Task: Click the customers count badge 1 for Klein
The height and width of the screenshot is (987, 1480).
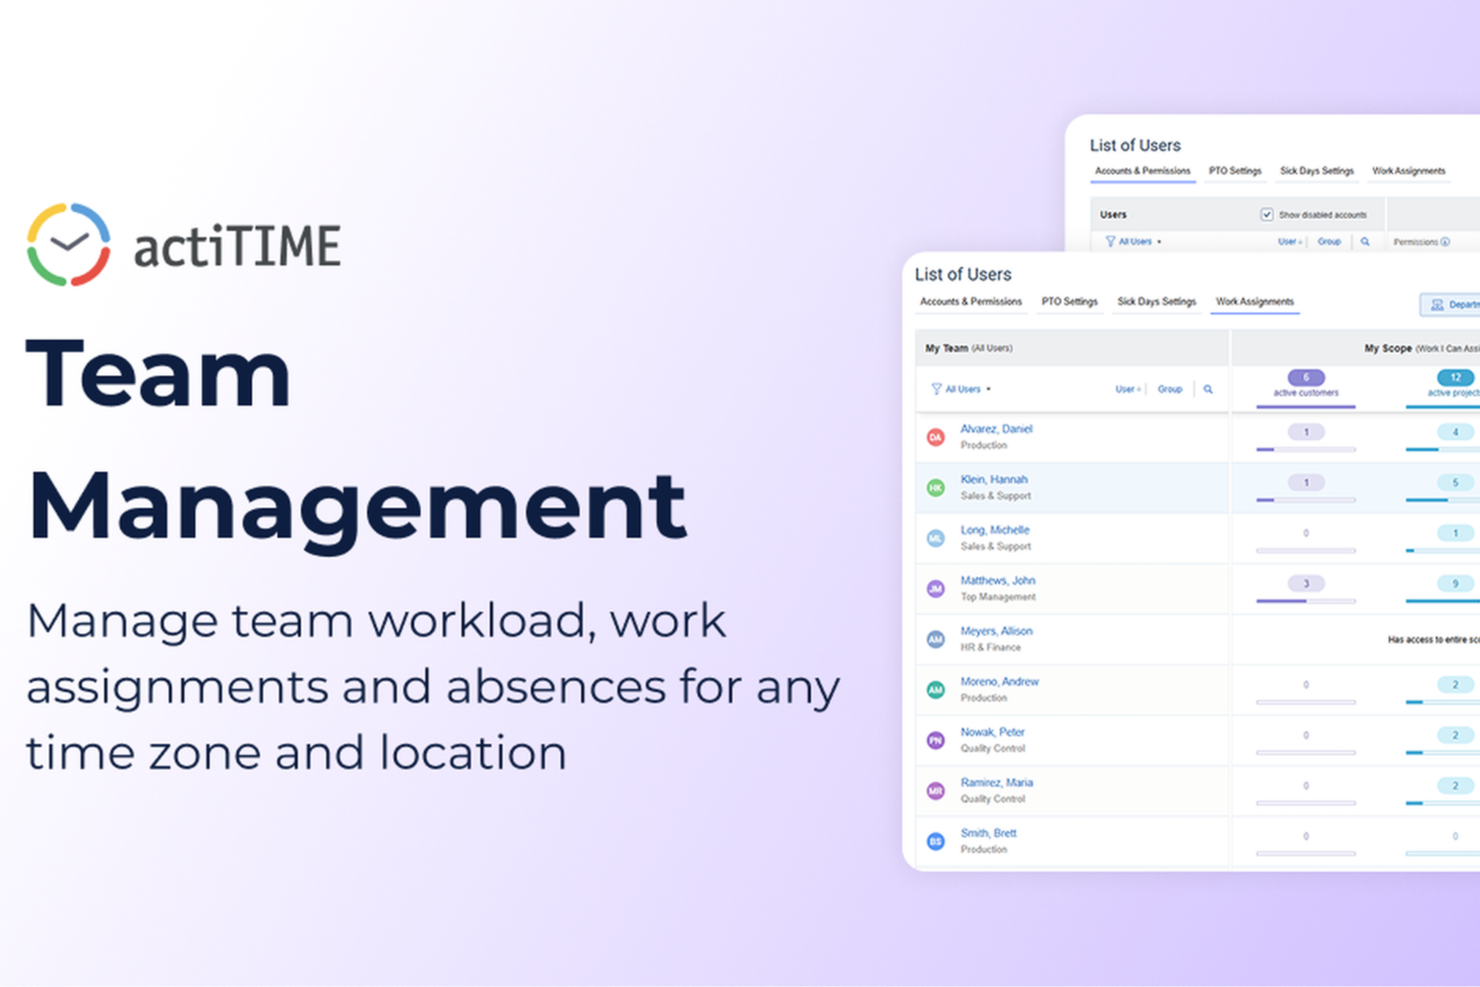Action: pyautogui.click(x=1306, y=483)
